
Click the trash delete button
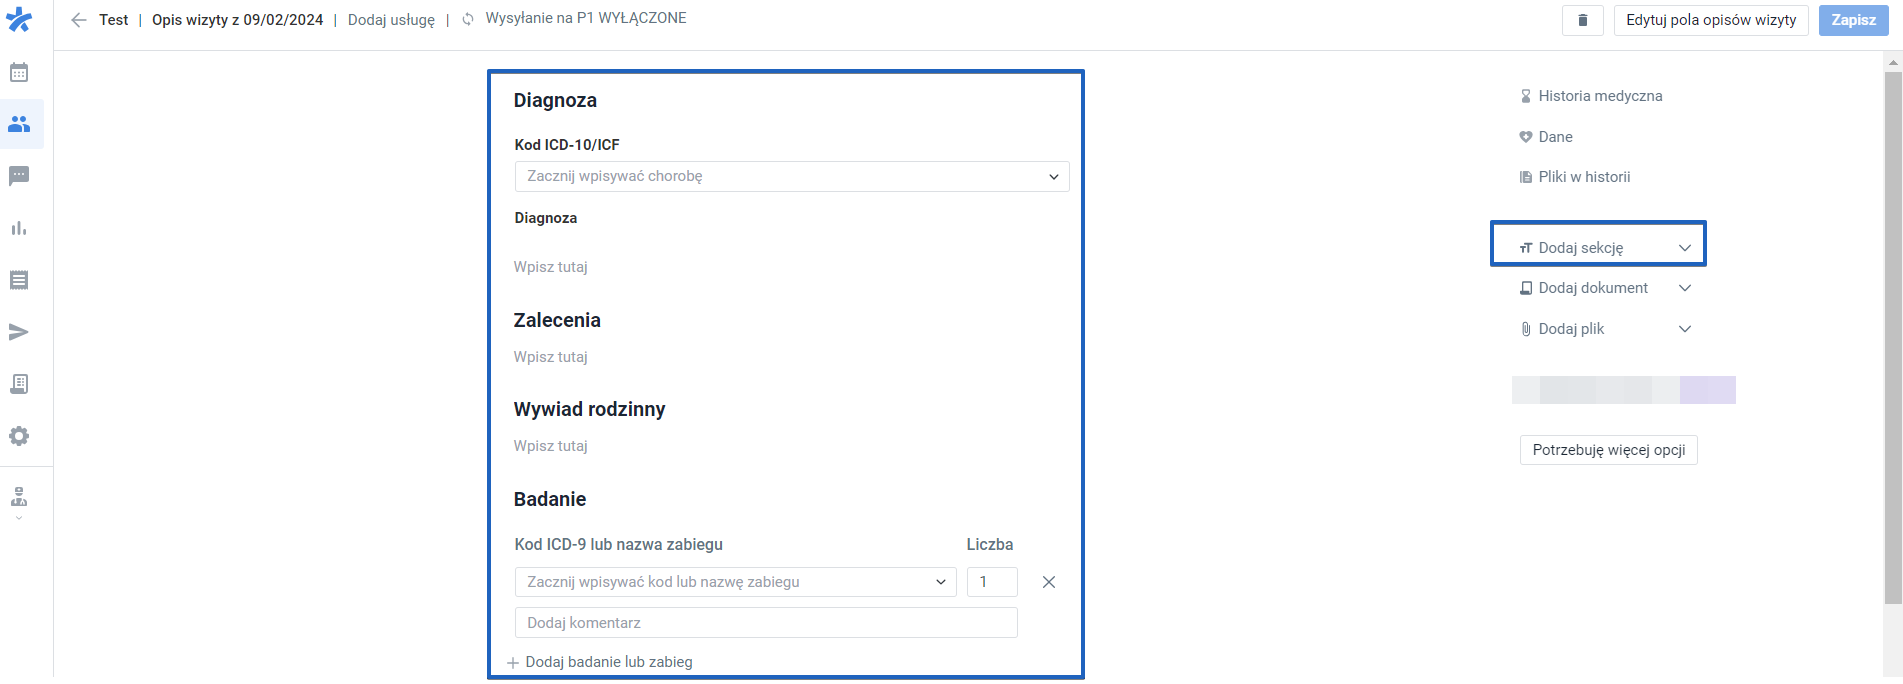coord(1583,20)
